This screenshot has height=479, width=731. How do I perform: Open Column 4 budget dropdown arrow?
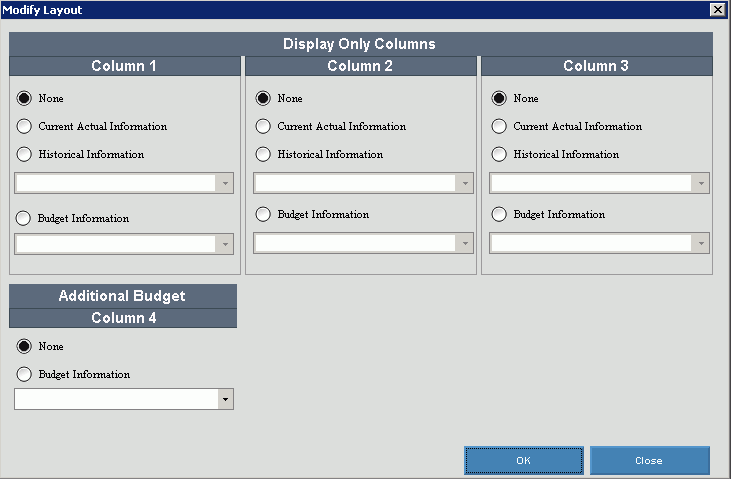[x=225, y=399]
